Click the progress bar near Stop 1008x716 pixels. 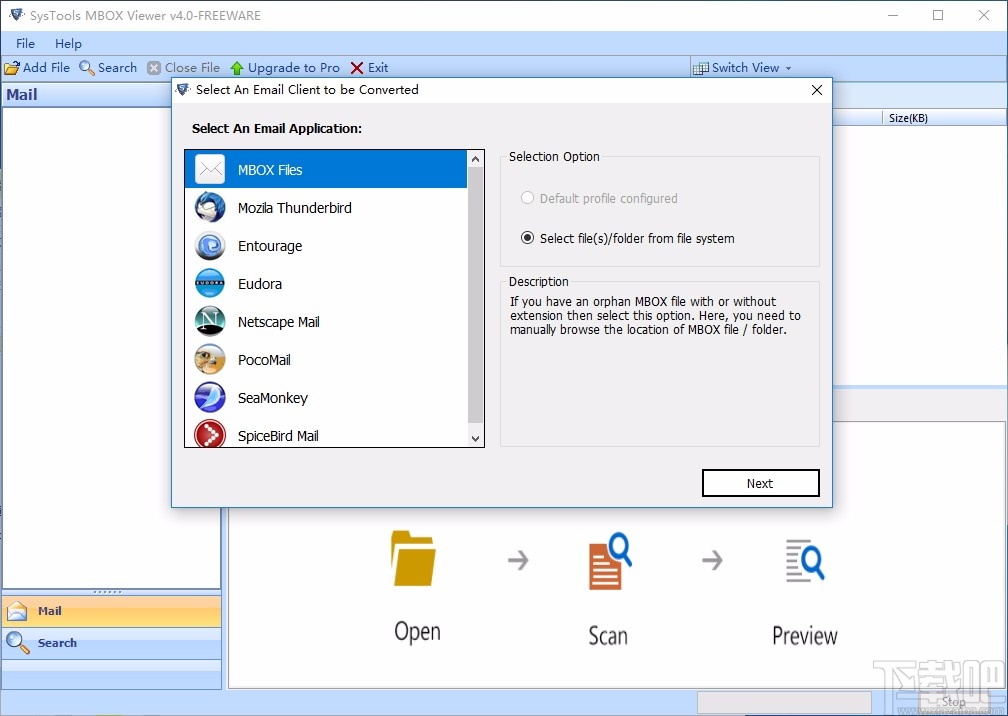point(784,701)
